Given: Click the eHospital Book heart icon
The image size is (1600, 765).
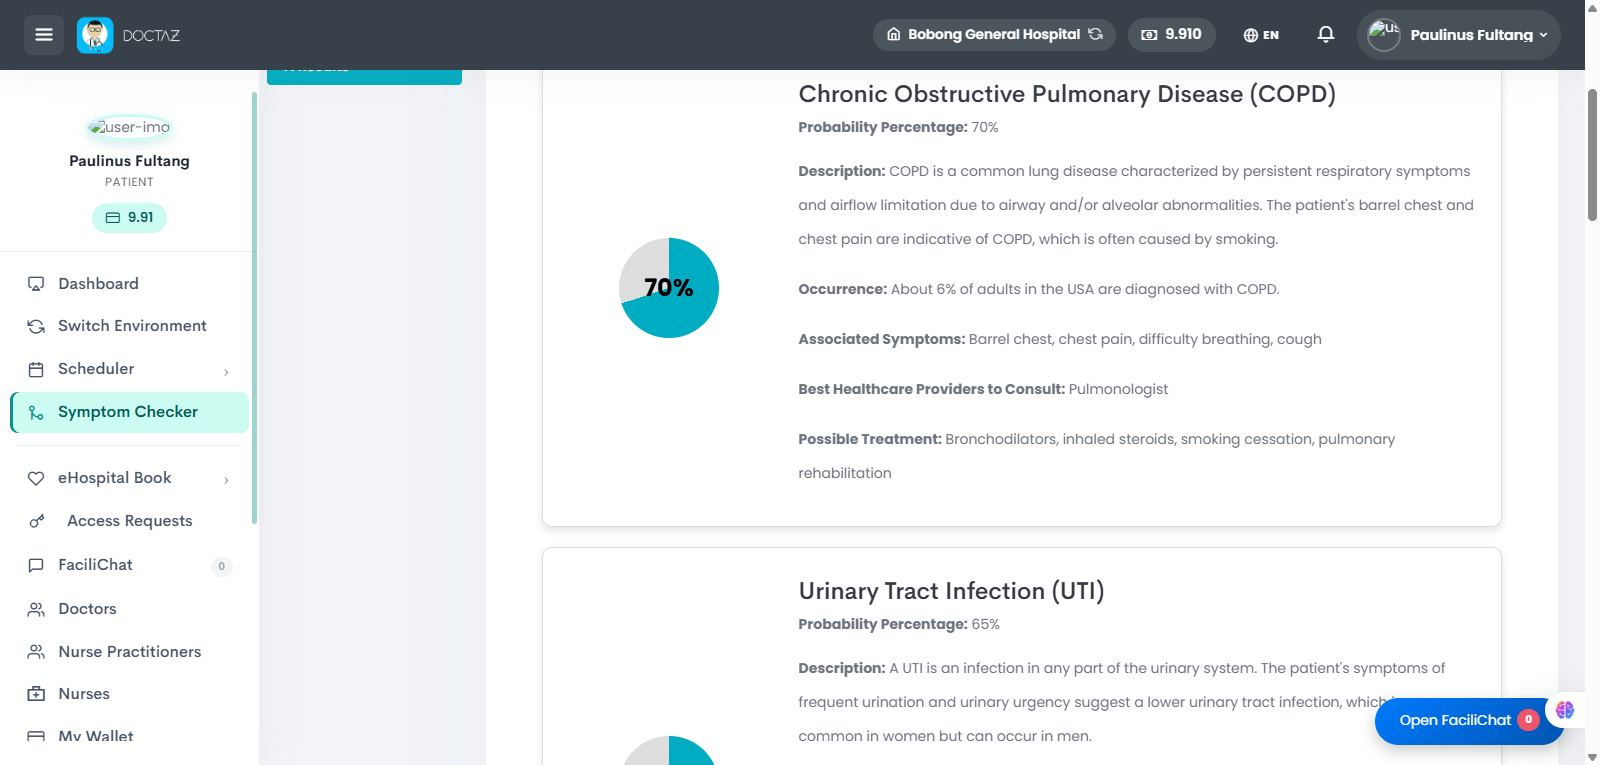Looking at the screenshot, I should point(36,479).
